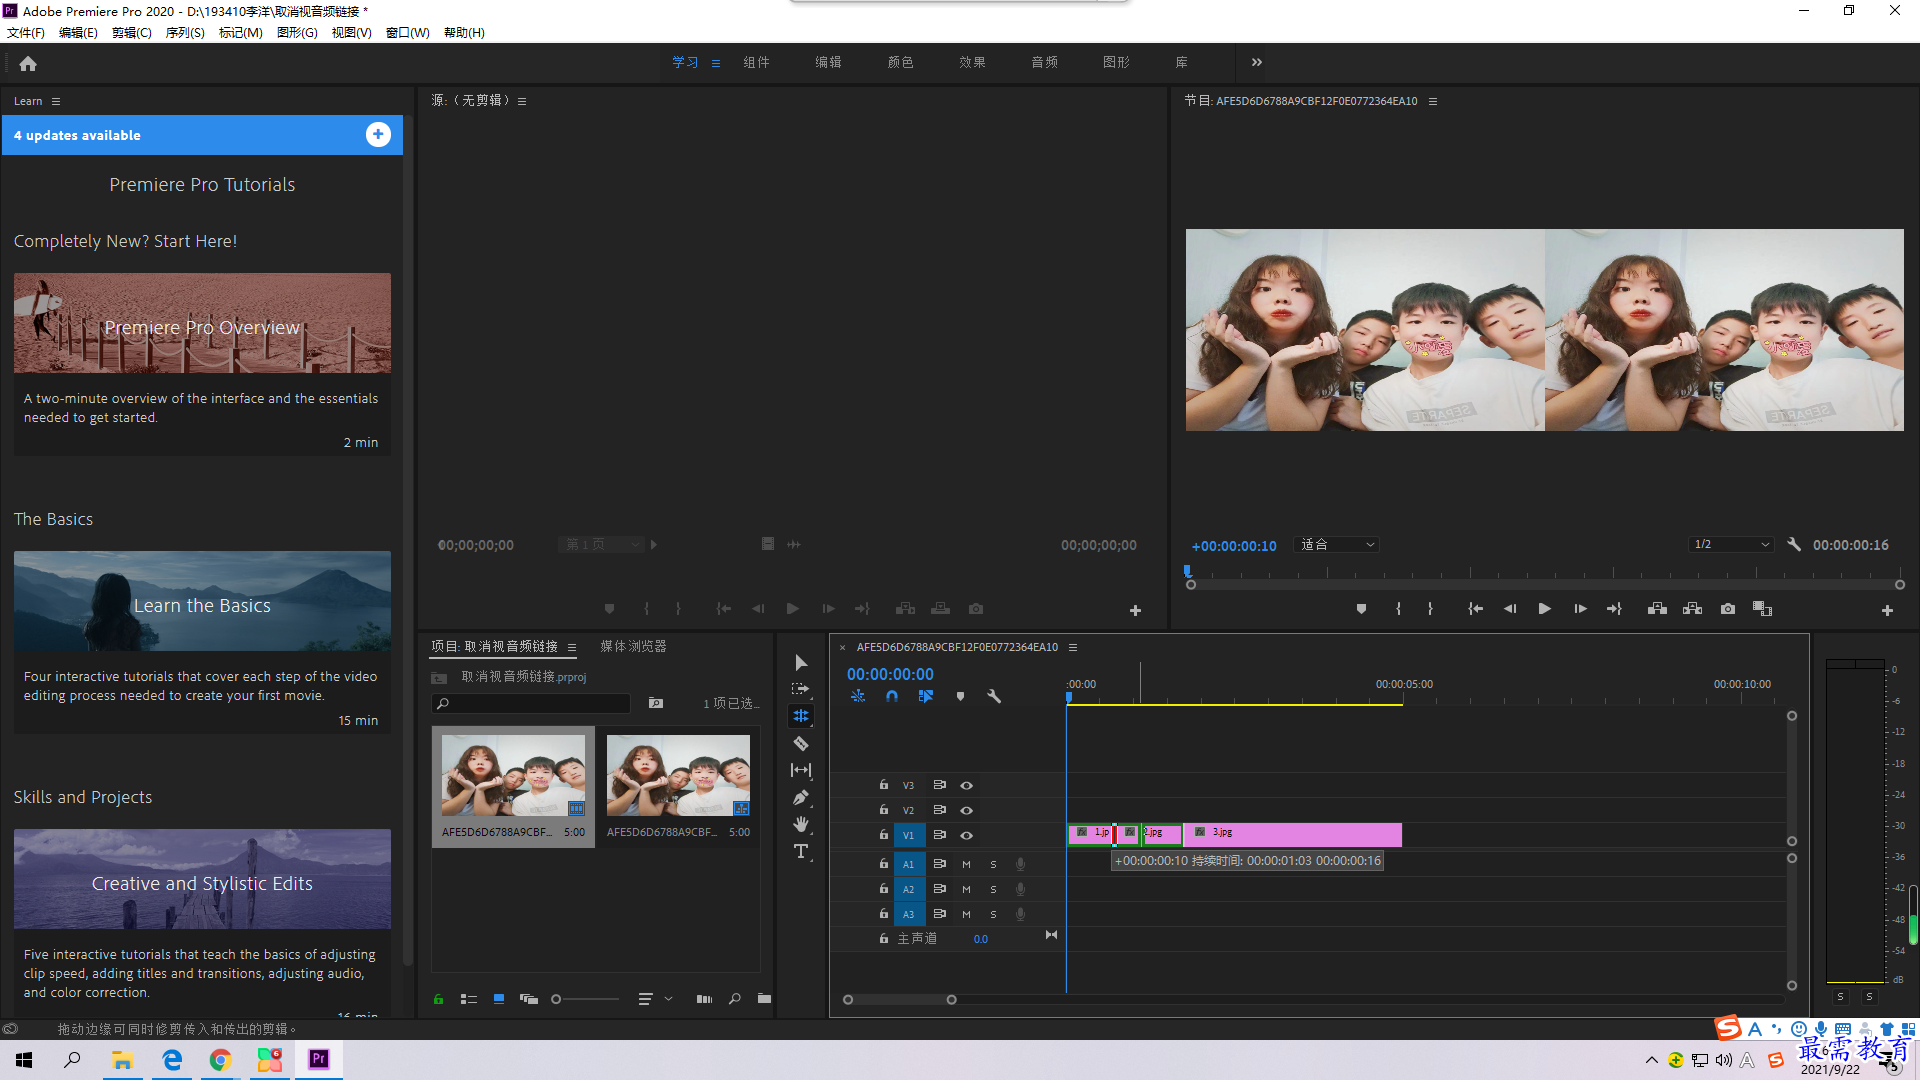Solo the A2 audio track
The width and height of the screenshot is (1920, 1080).
pos(993,889)
